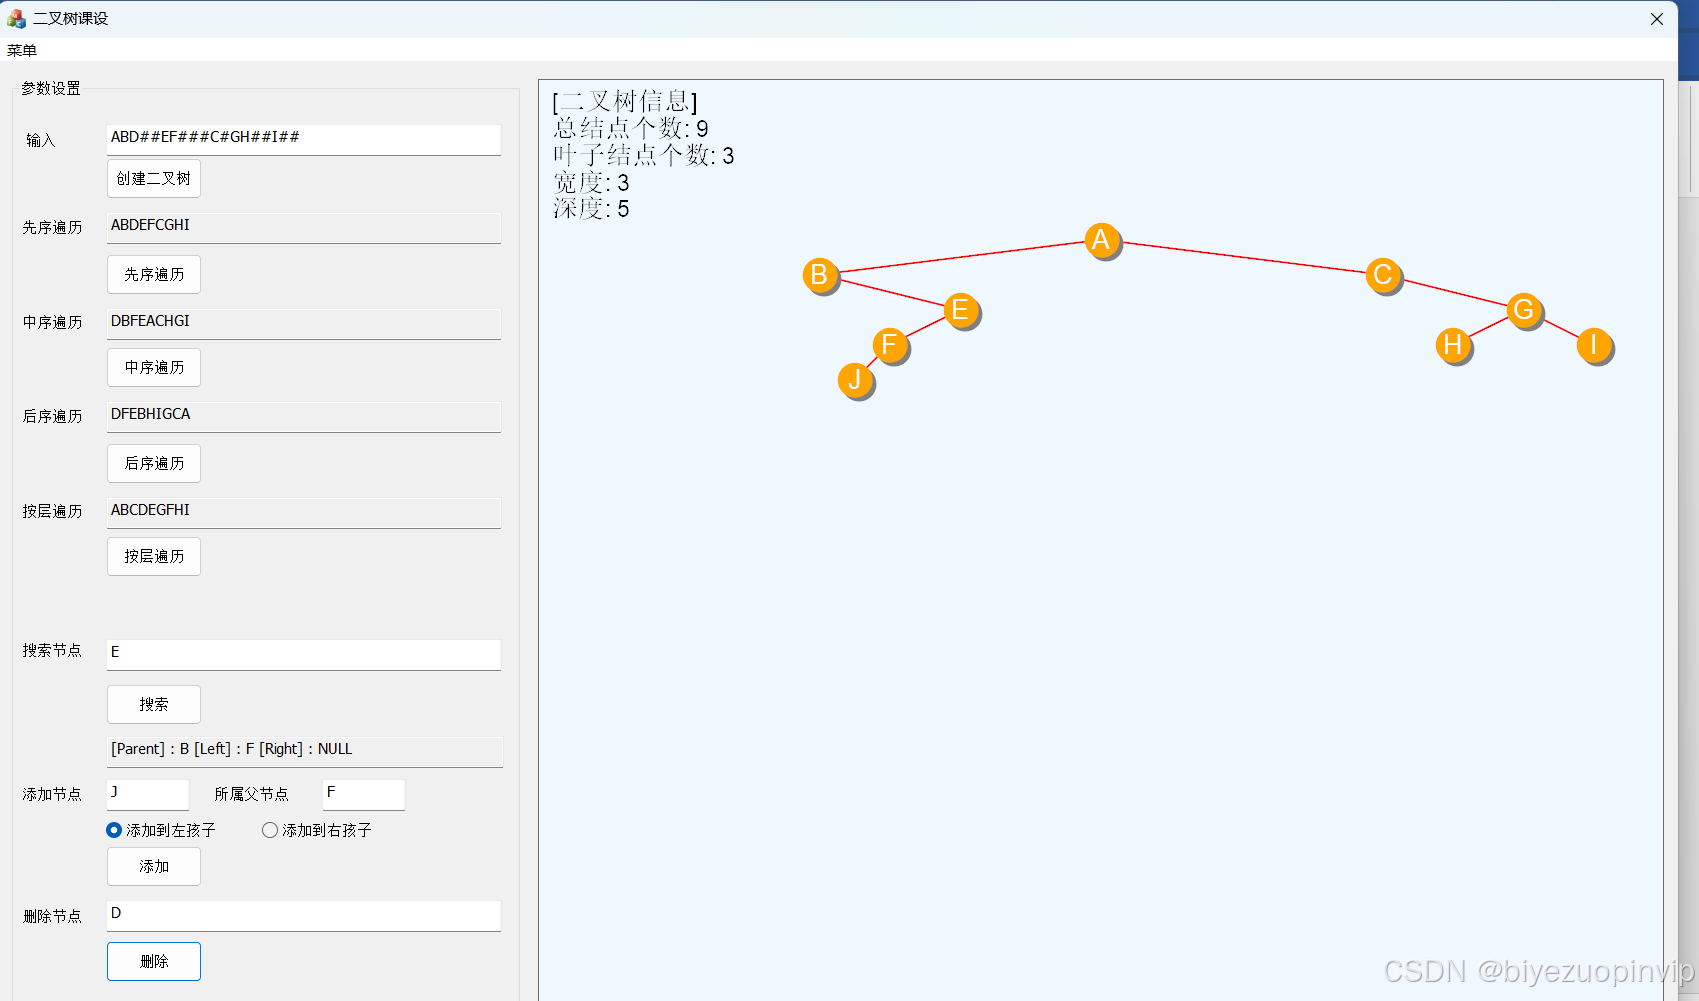Focus the 删除节点 field containing D
The image size is (1699, 1001).
point(304,915)
